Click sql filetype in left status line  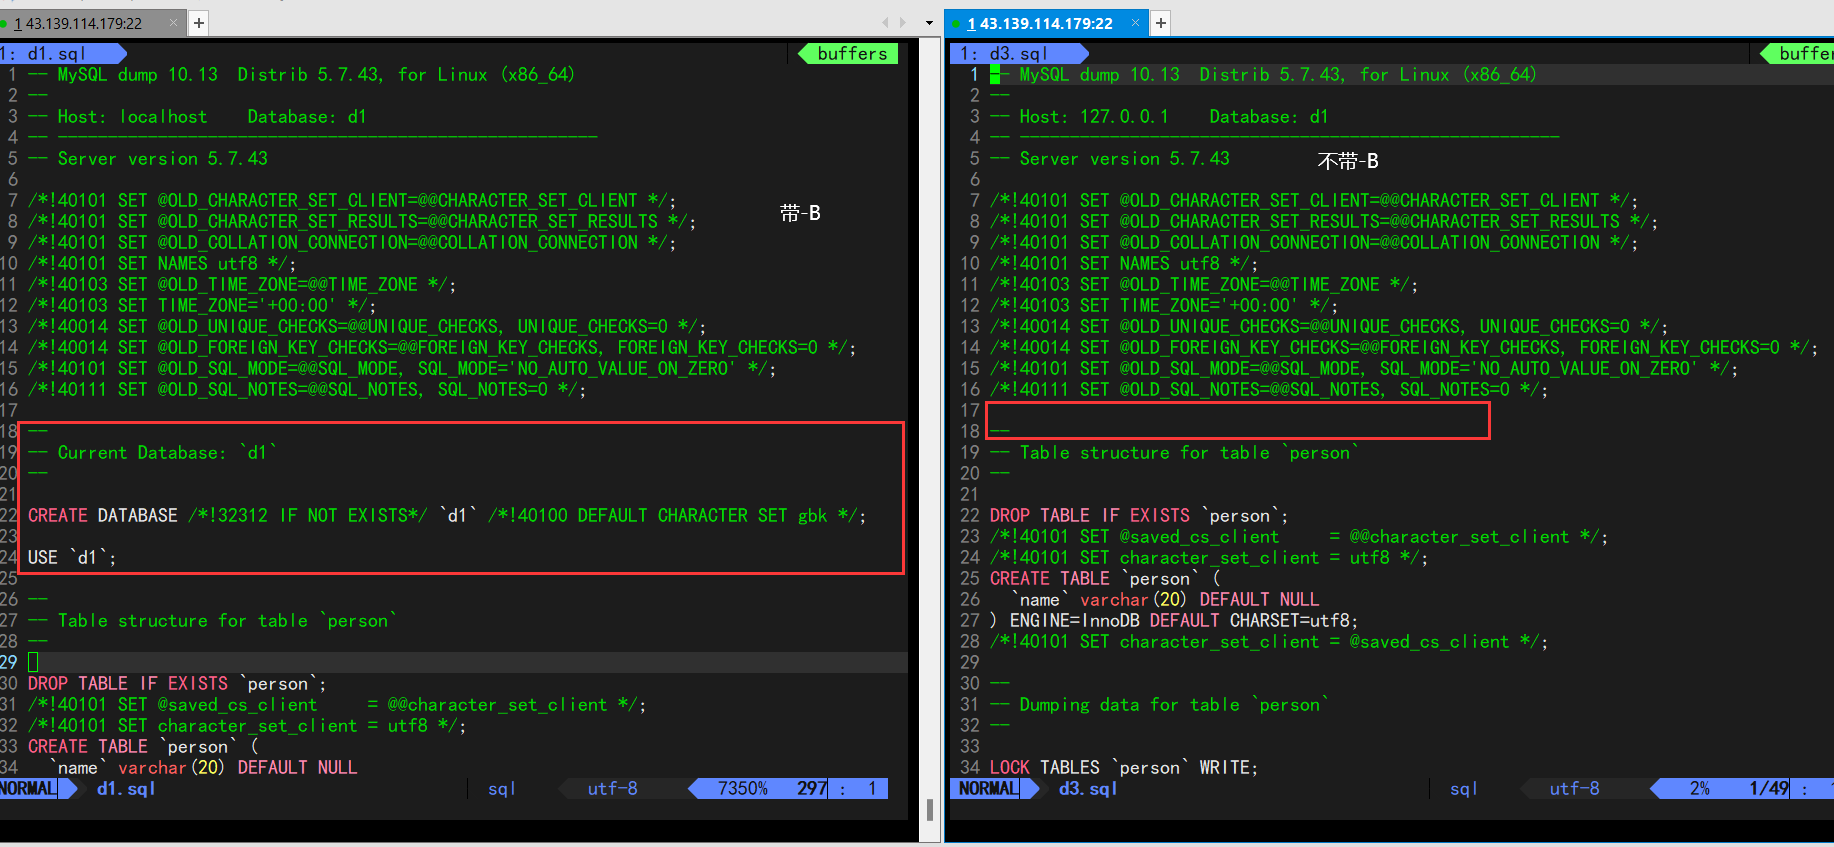[502, 789]
